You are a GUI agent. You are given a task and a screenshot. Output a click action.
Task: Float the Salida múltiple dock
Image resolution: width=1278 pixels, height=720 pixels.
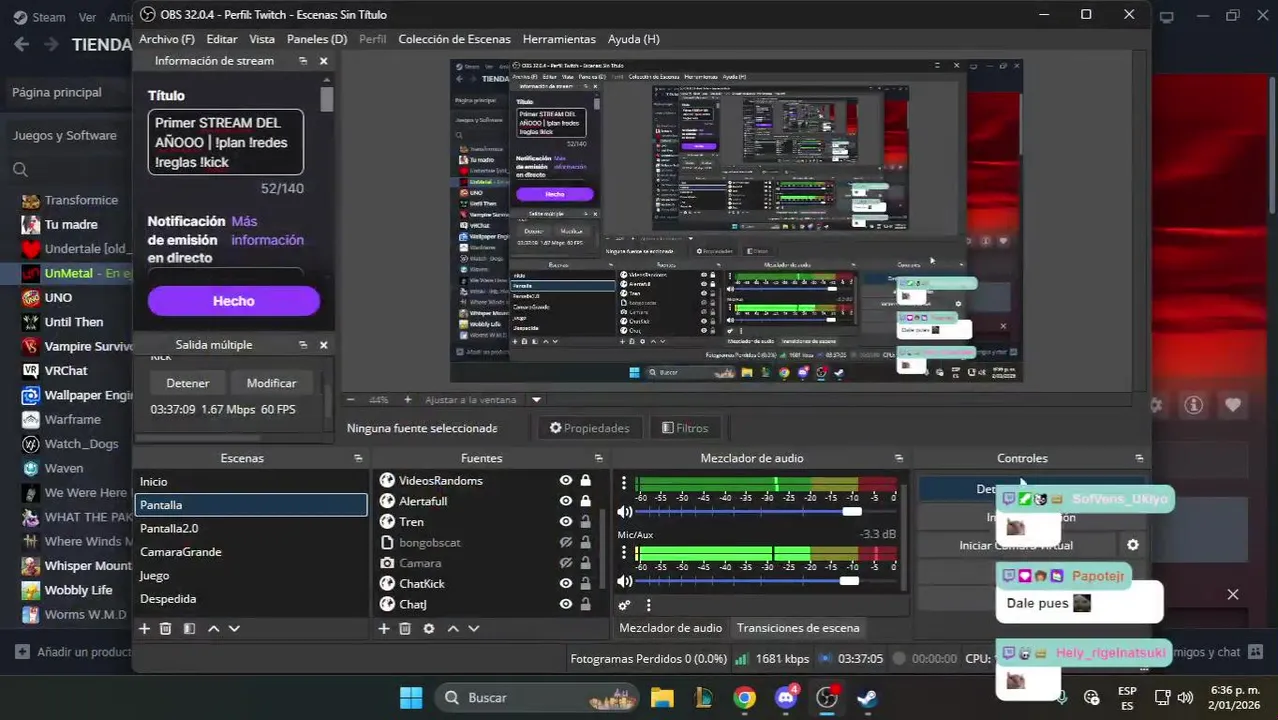tap(303, 345)
